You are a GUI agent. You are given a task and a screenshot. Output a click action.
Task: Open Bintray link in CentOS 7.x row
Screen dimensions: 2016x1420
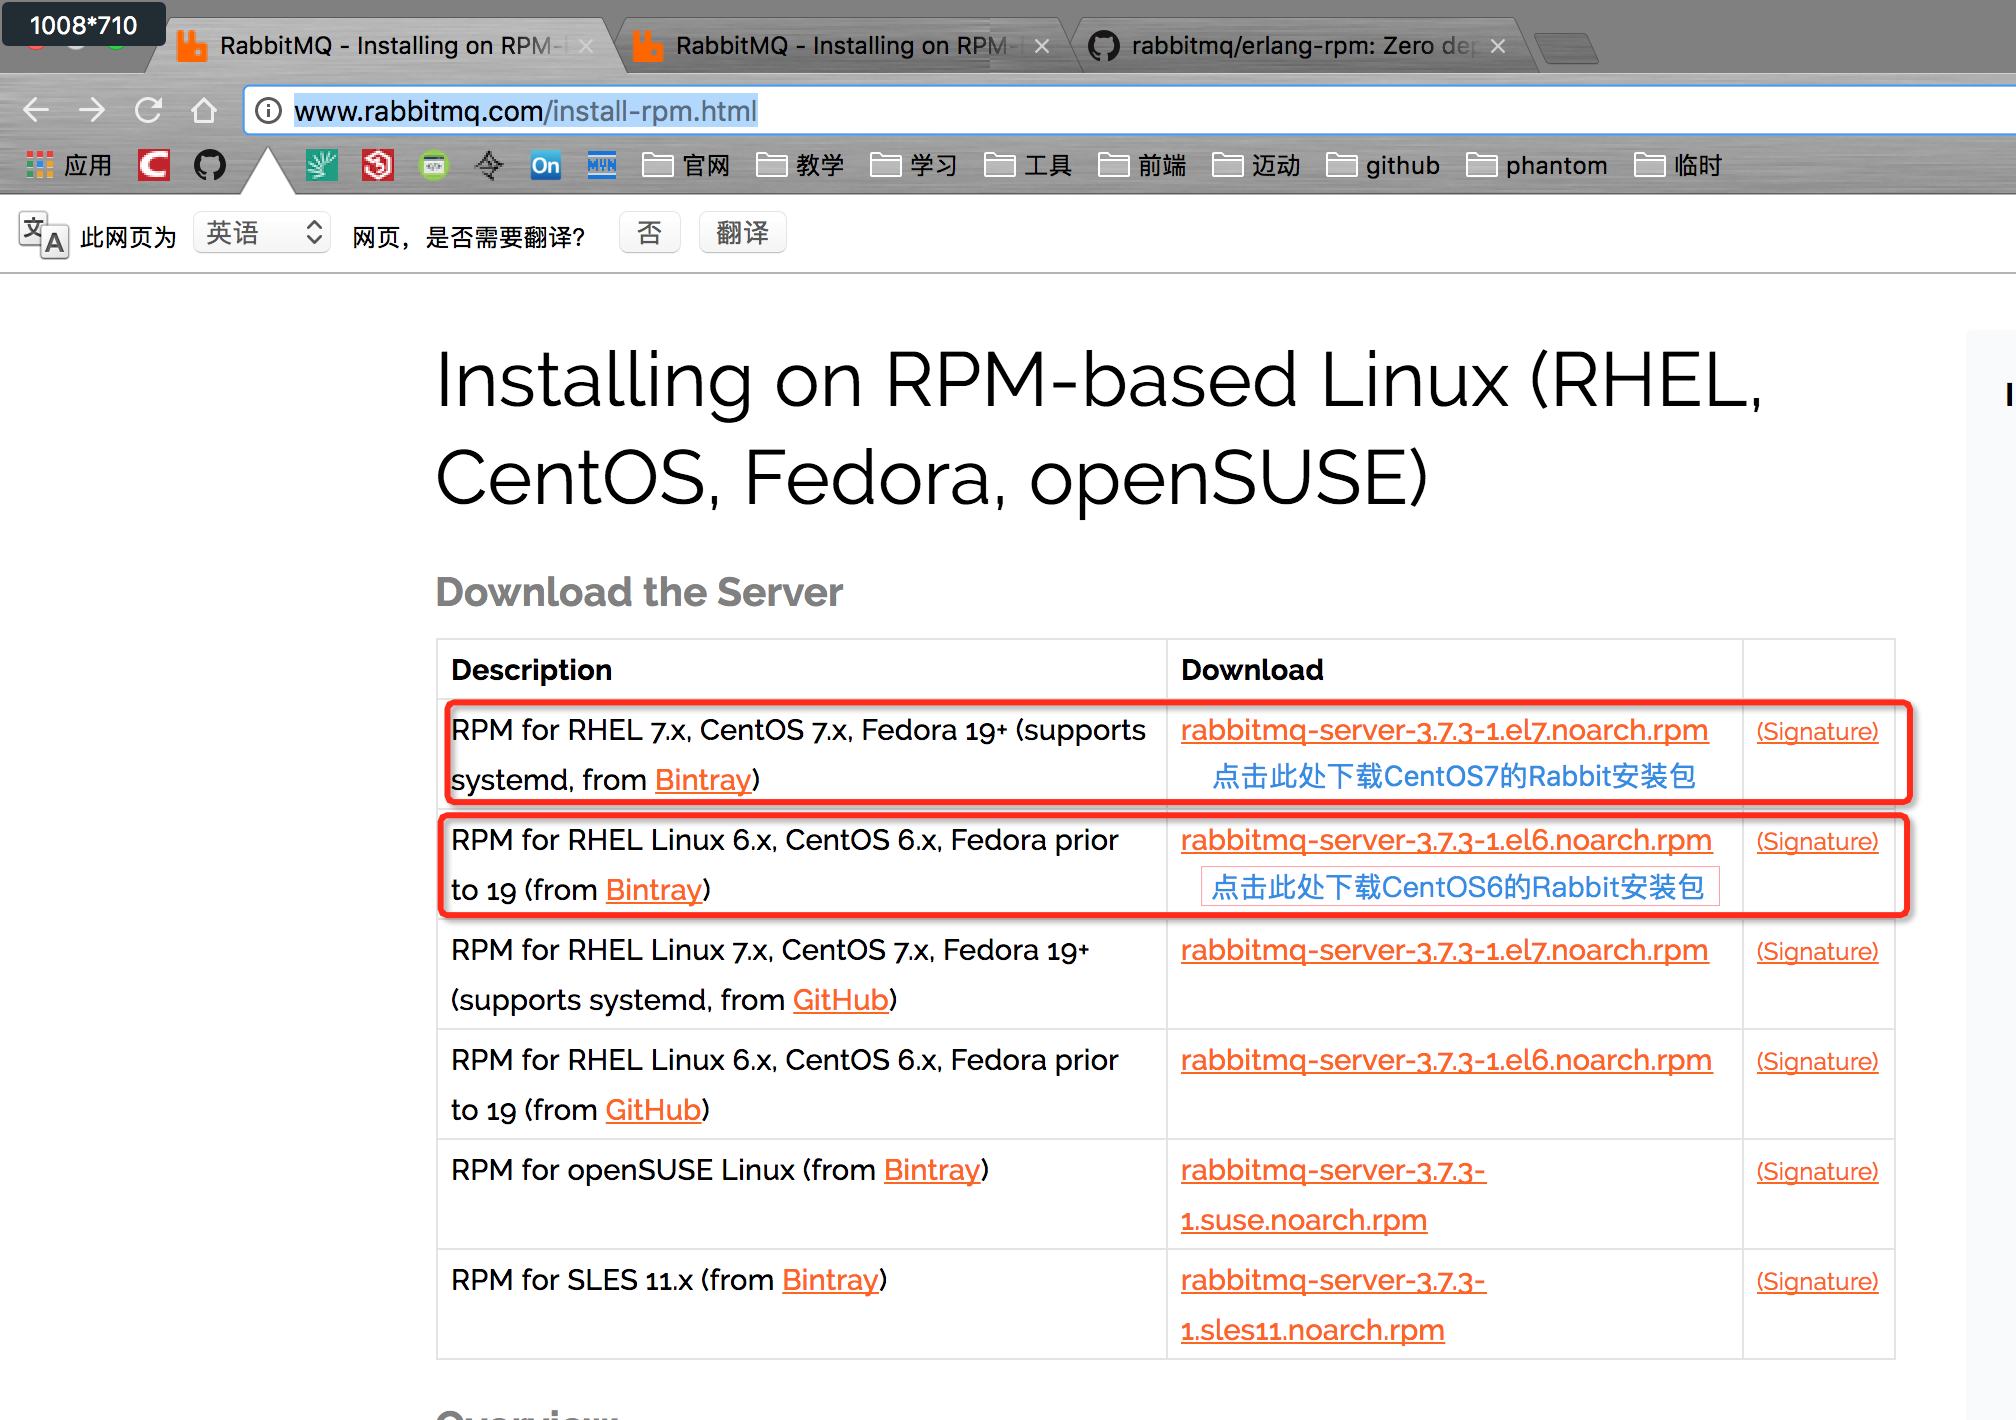(x=703, y=780)
